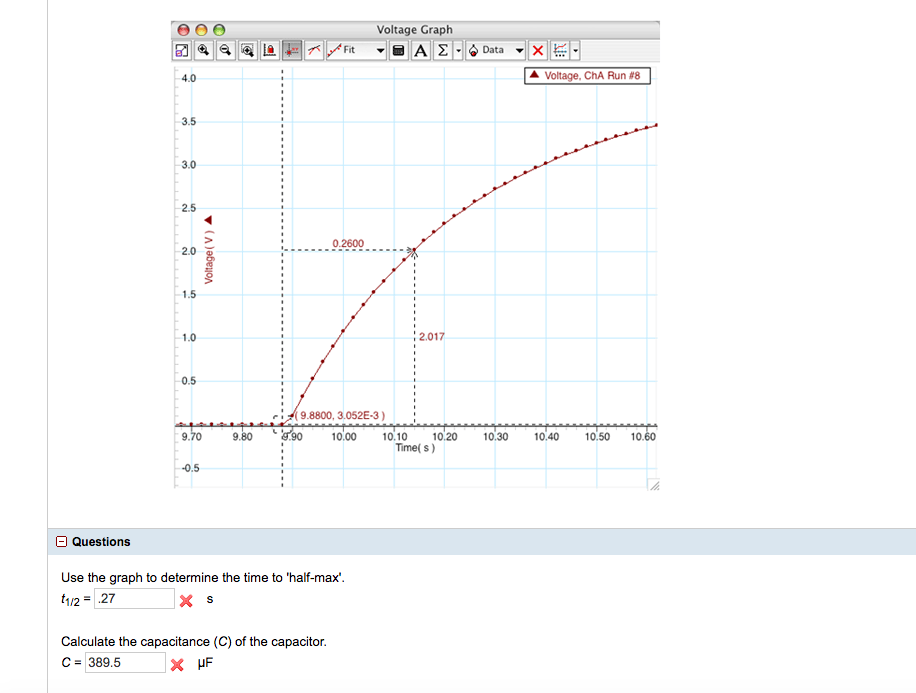Select the Voltage, ChA Run #8 legend
Image resolution: width=916 pixels, height=693 pixels.
point(587,75)
